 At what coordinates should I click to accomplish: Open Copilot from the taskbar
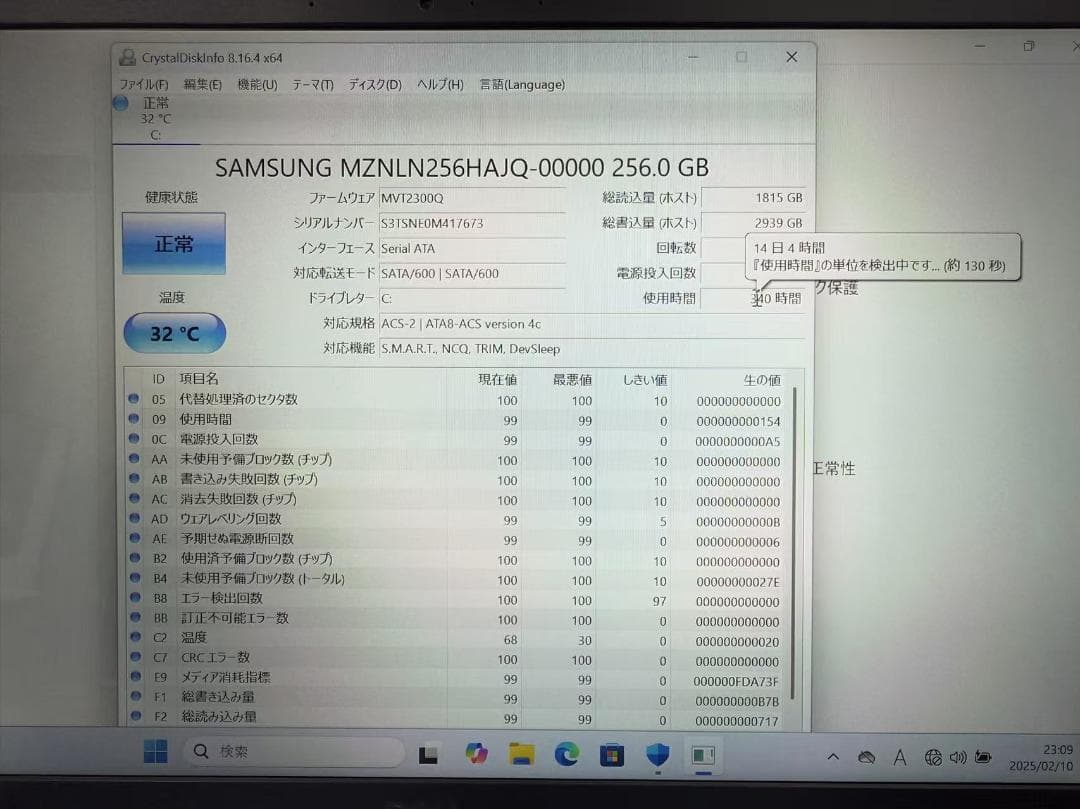point(476,754)
